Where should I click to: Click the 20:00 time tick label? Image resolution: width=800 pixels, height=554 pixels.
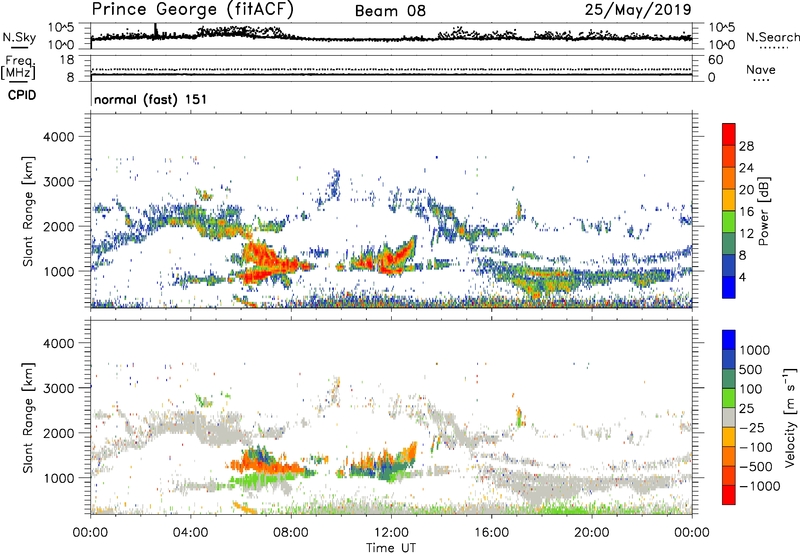(591, 533)
